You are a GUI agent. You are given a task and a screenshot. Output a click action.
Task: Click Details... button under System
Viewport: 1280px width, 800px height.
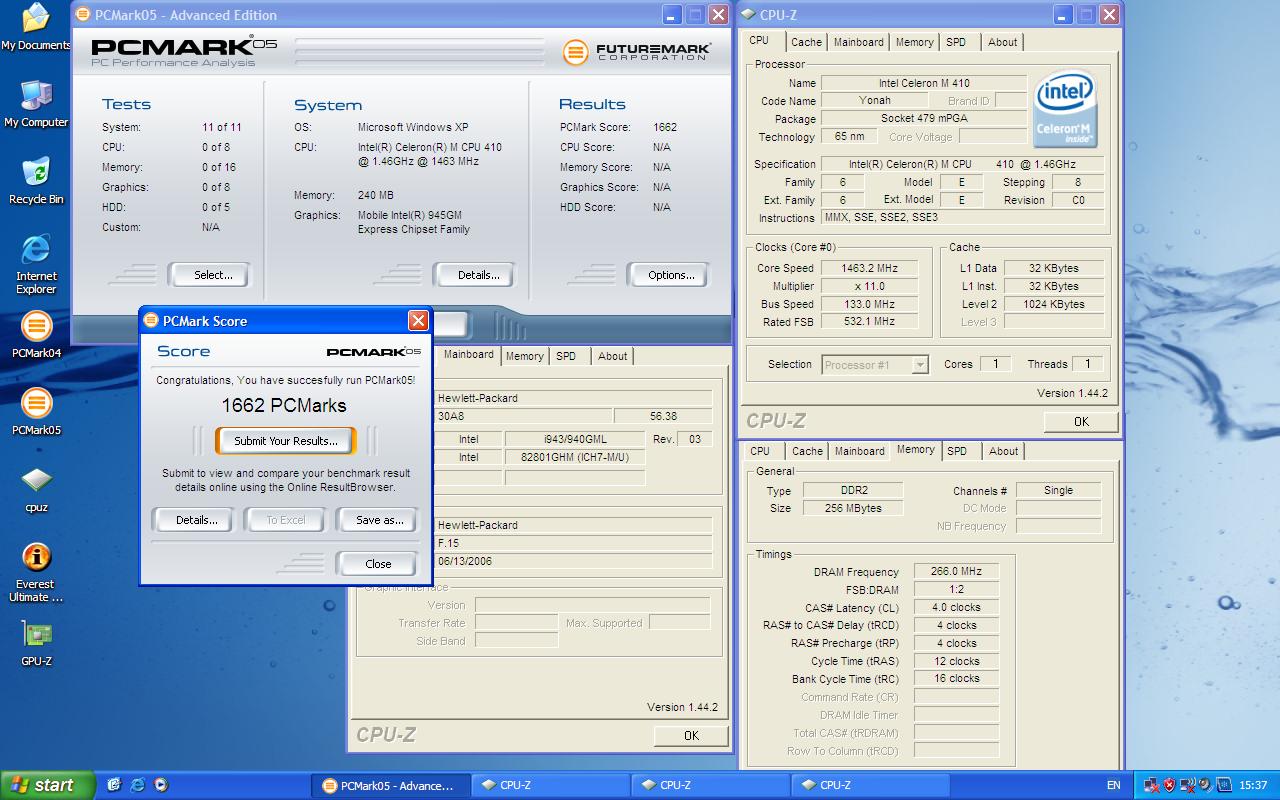point(473,275)
